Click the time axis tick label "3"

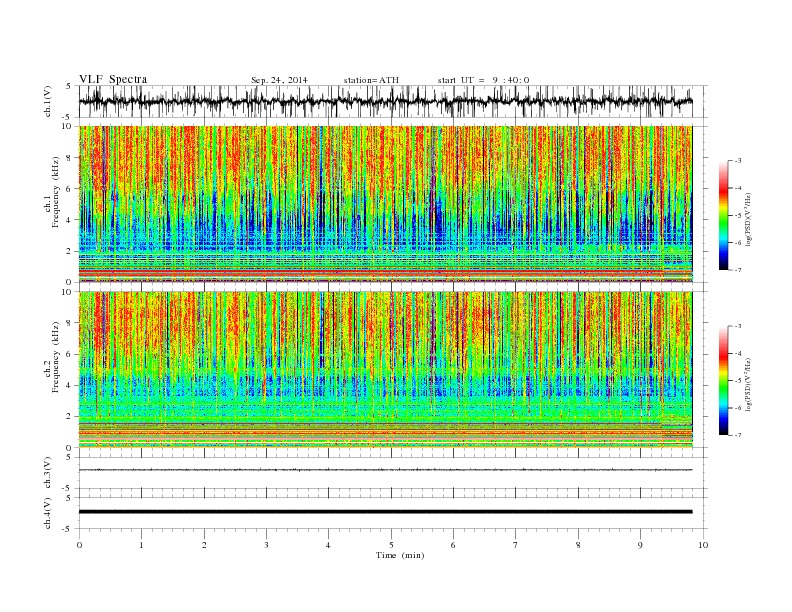(266, 545)
